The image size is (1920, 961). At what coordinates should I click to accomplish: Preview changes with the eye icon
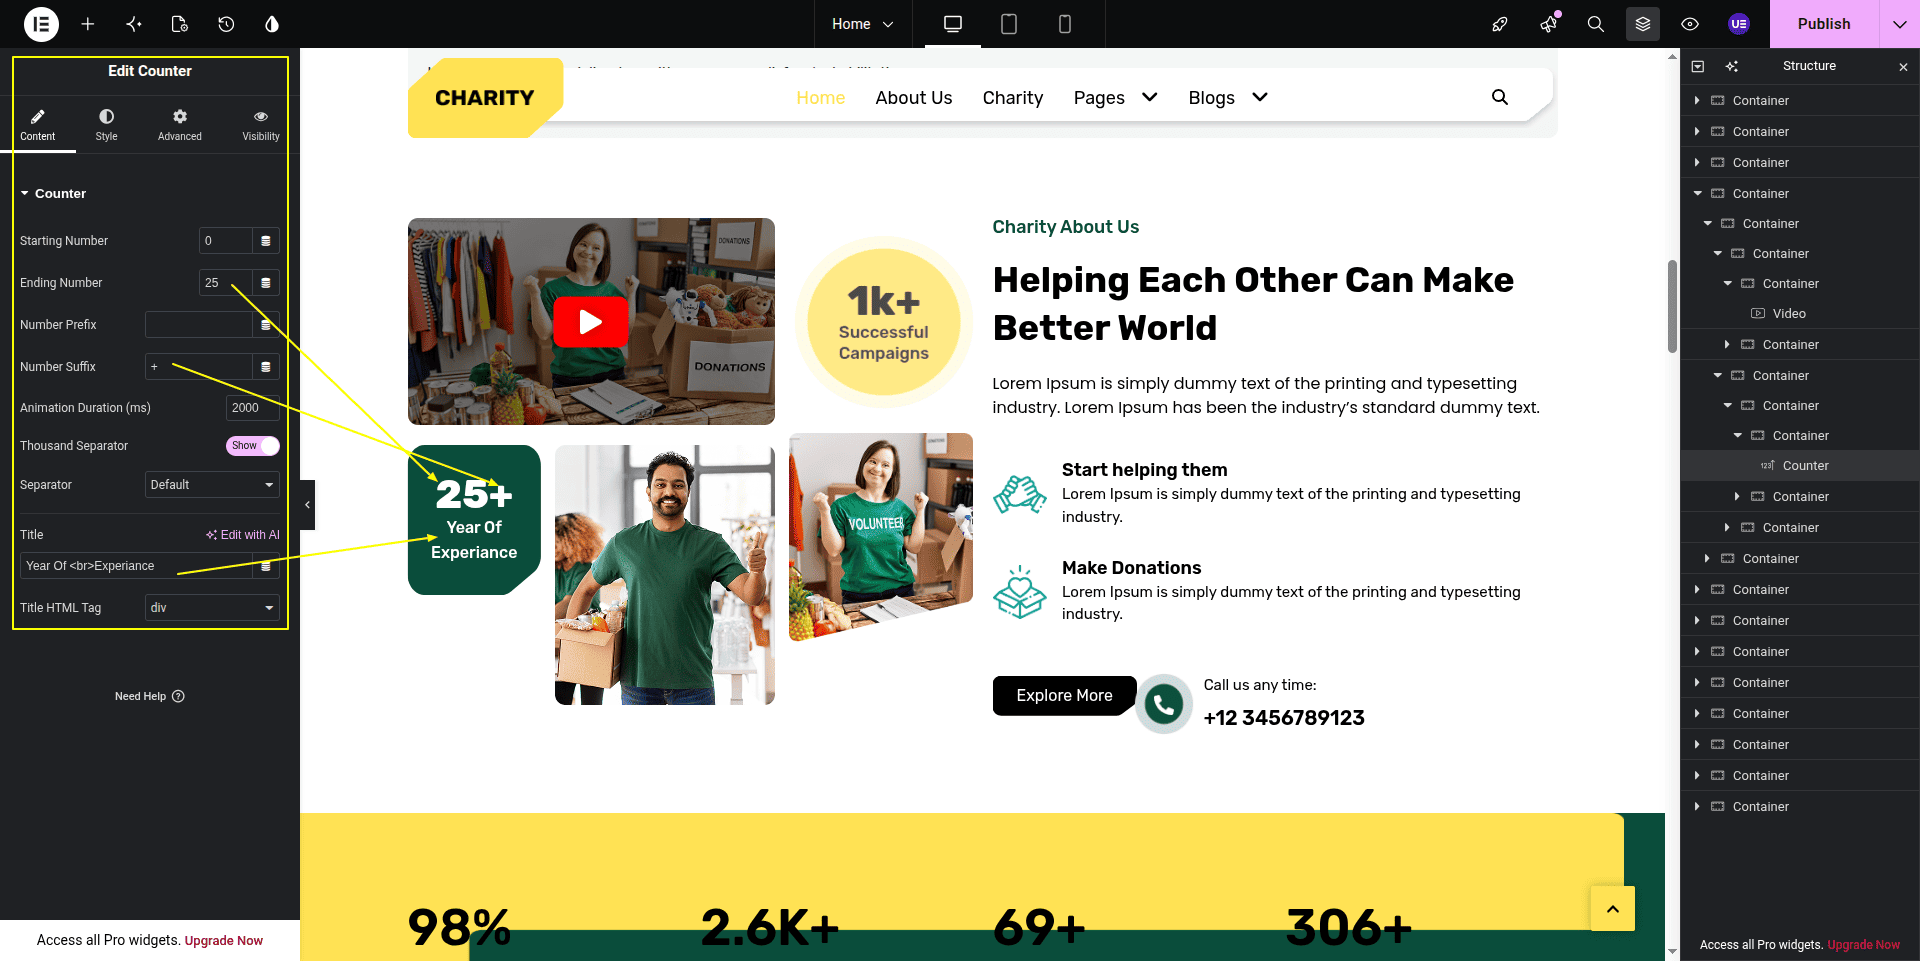pos(1690,24)
